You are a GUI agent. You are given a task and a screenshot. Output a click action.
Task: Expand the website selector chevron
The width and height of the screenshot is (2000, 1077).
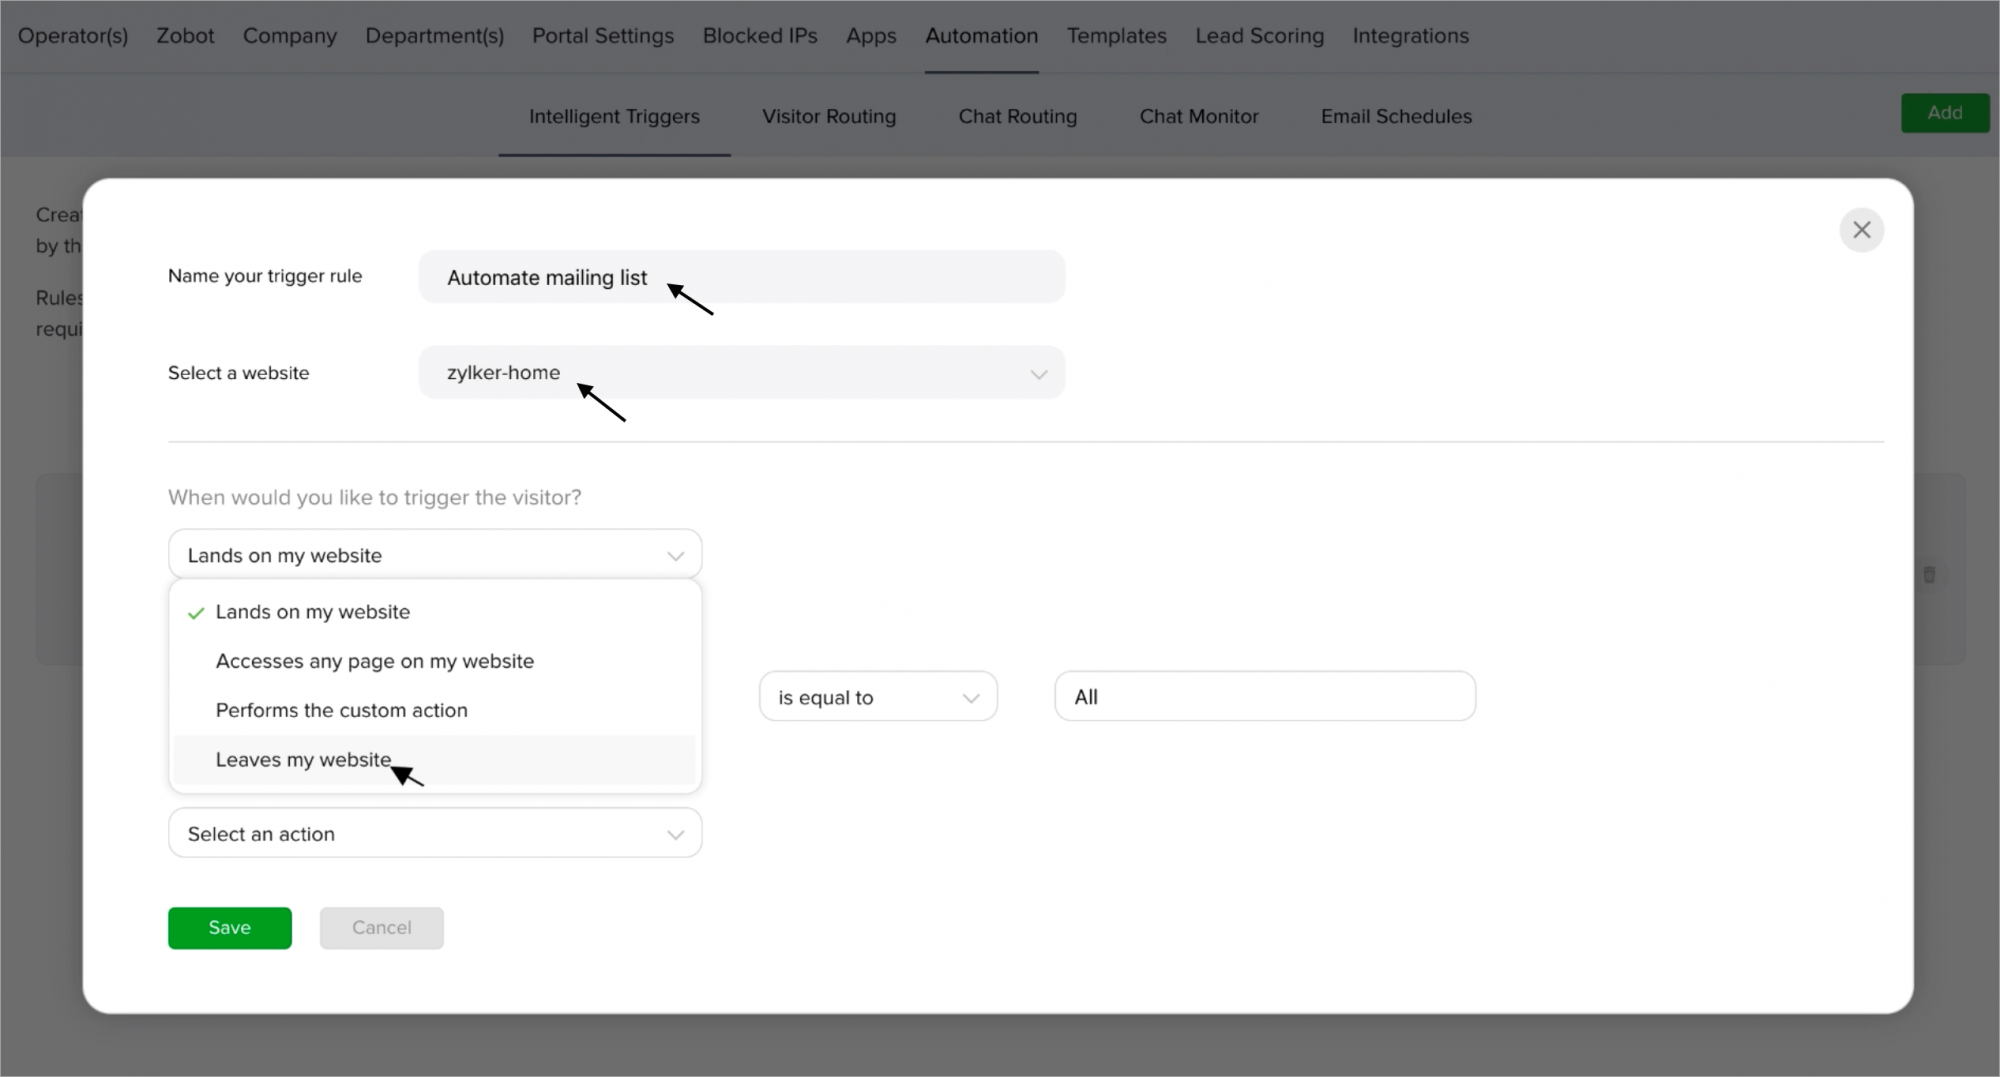(x=1038, y=374)
